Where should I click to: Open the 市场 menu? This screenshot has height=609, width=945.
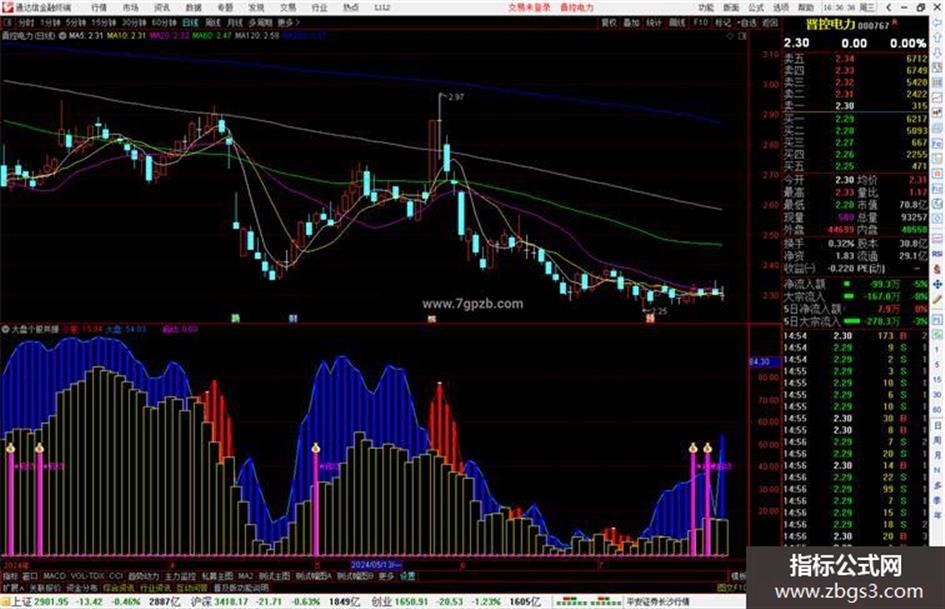point(130,8)
